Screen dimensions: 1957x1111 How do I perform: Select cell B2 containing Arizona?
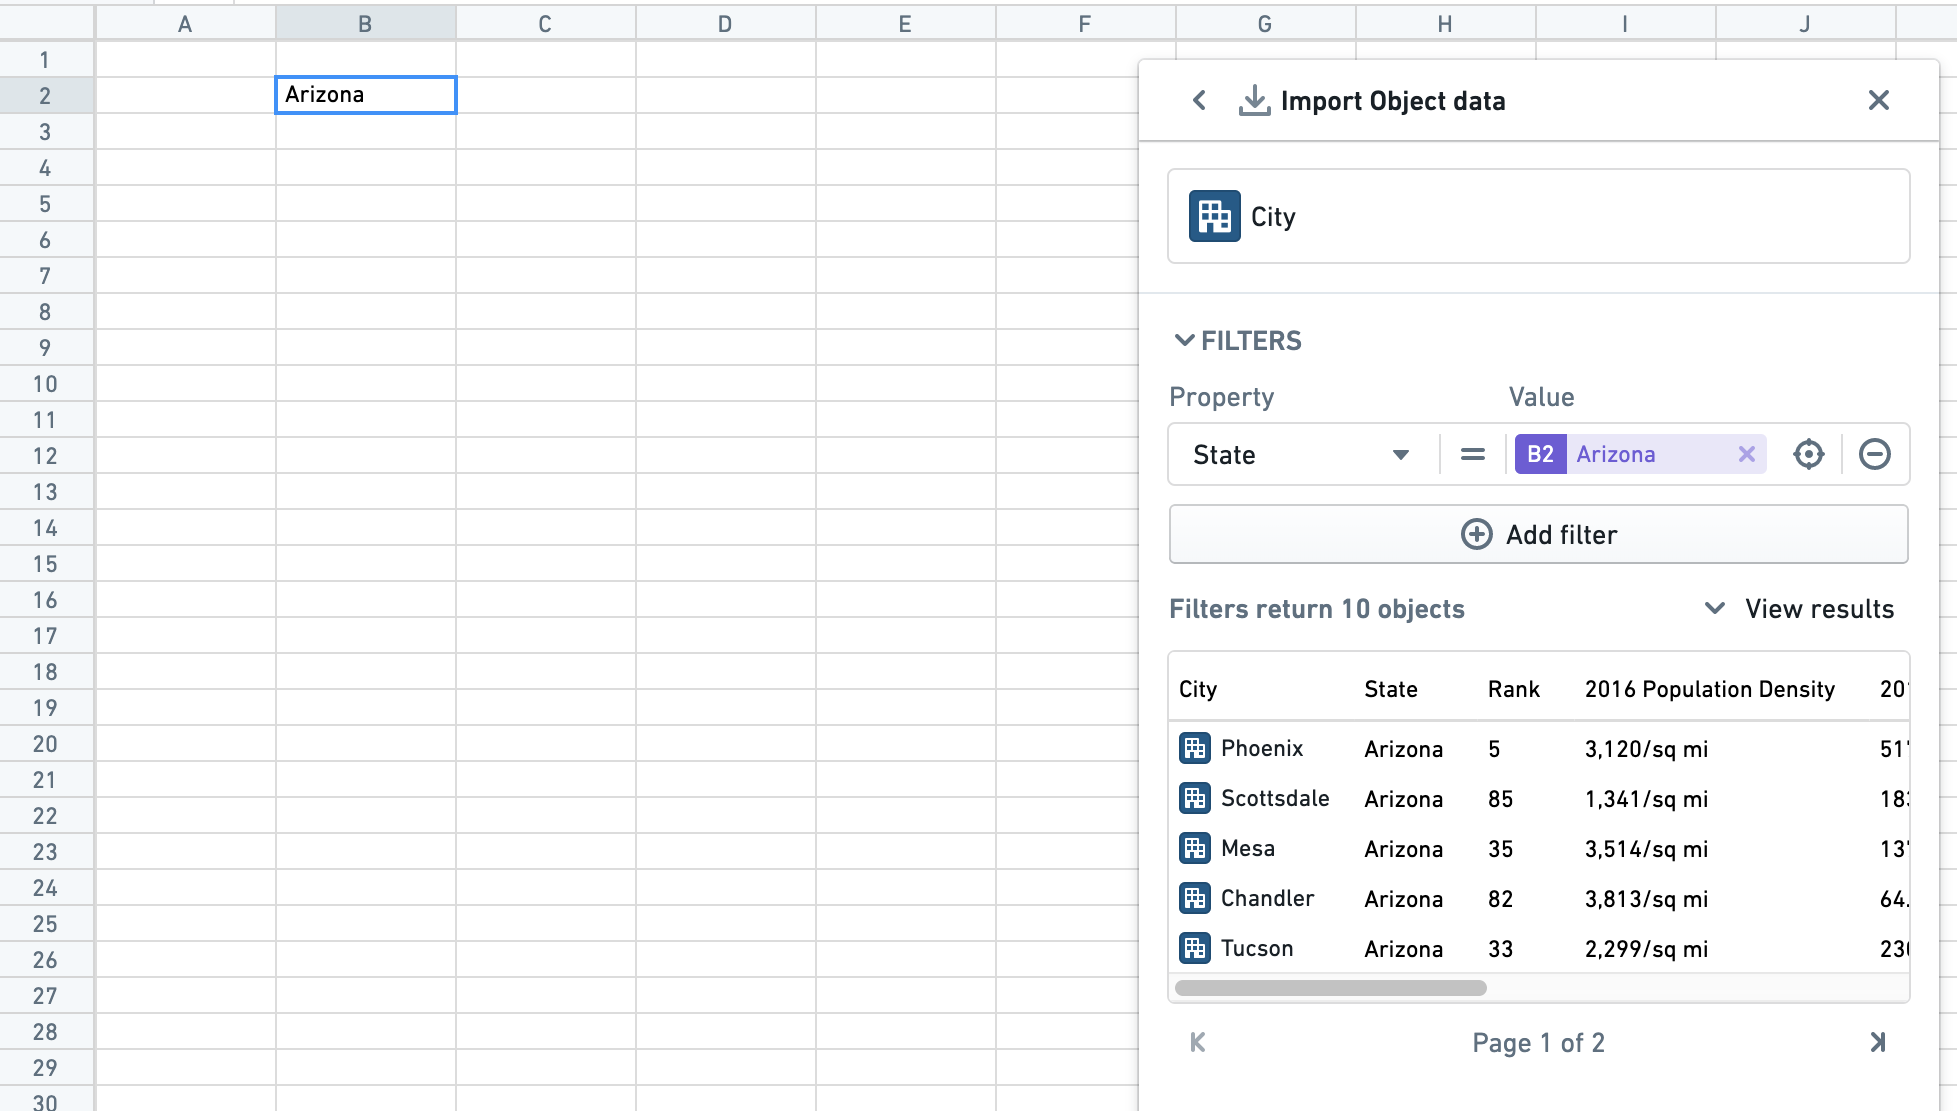click(366, 95)
